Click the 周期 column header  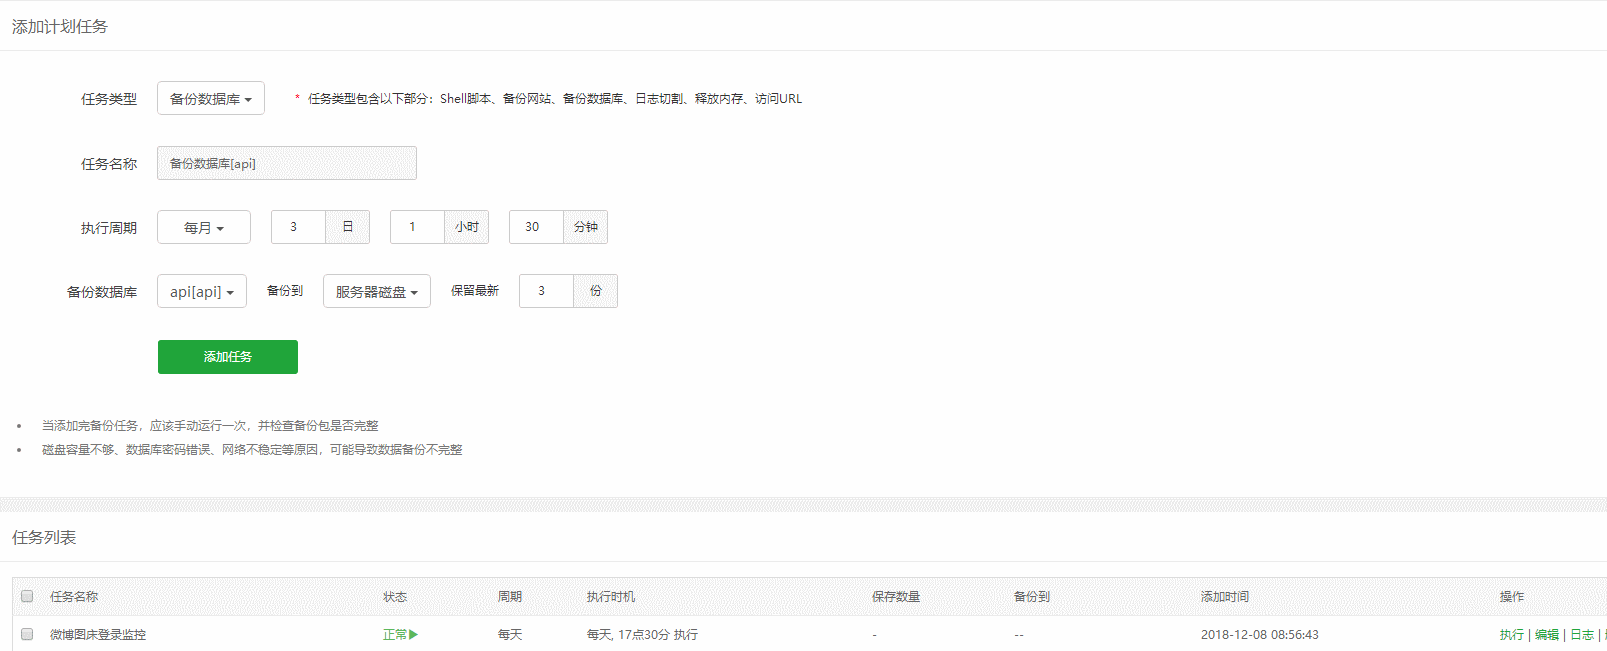click(510, 596)
